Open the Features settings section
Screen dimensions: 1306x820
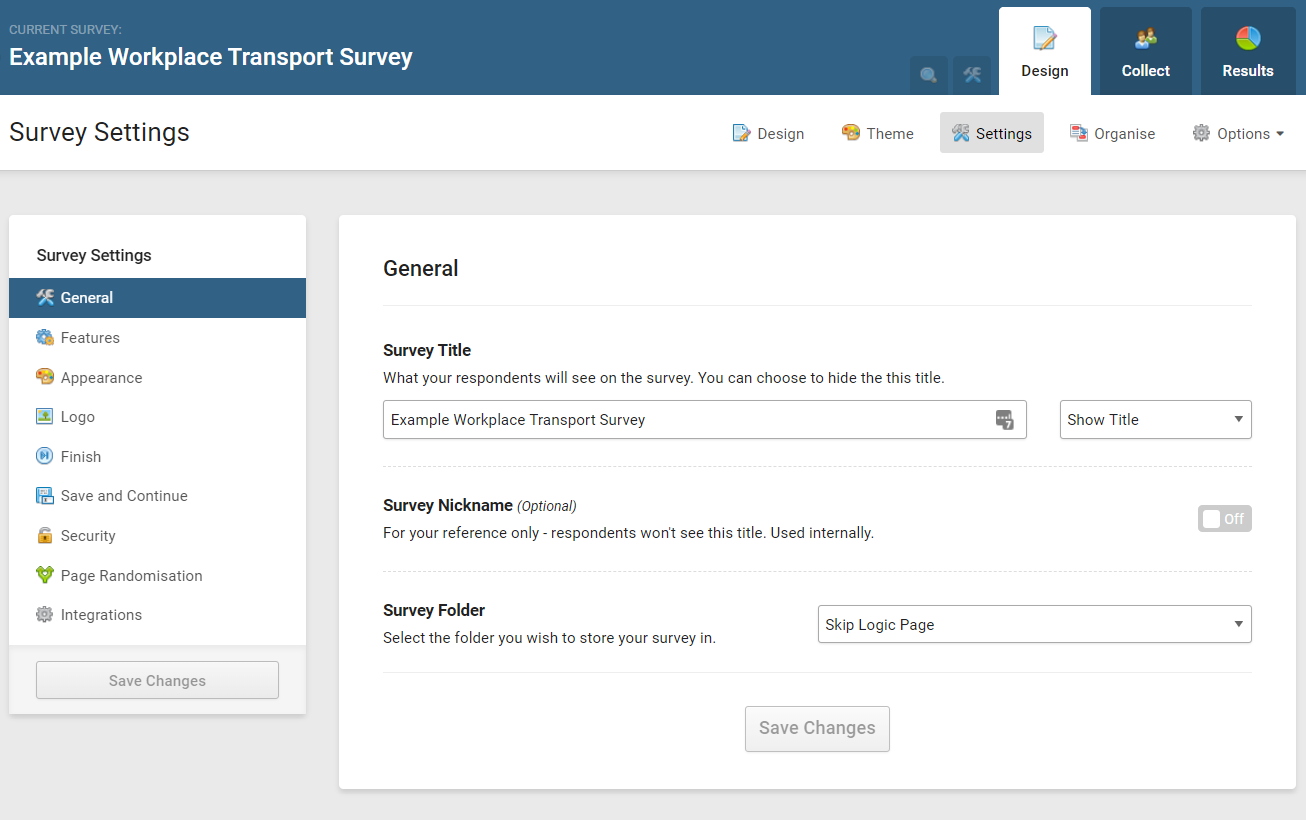89,337
